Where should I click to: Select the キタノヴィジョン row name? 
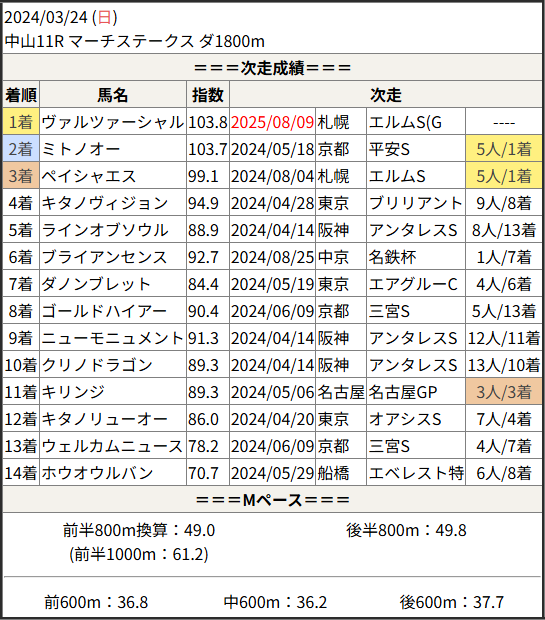click(x=105, y=203)
